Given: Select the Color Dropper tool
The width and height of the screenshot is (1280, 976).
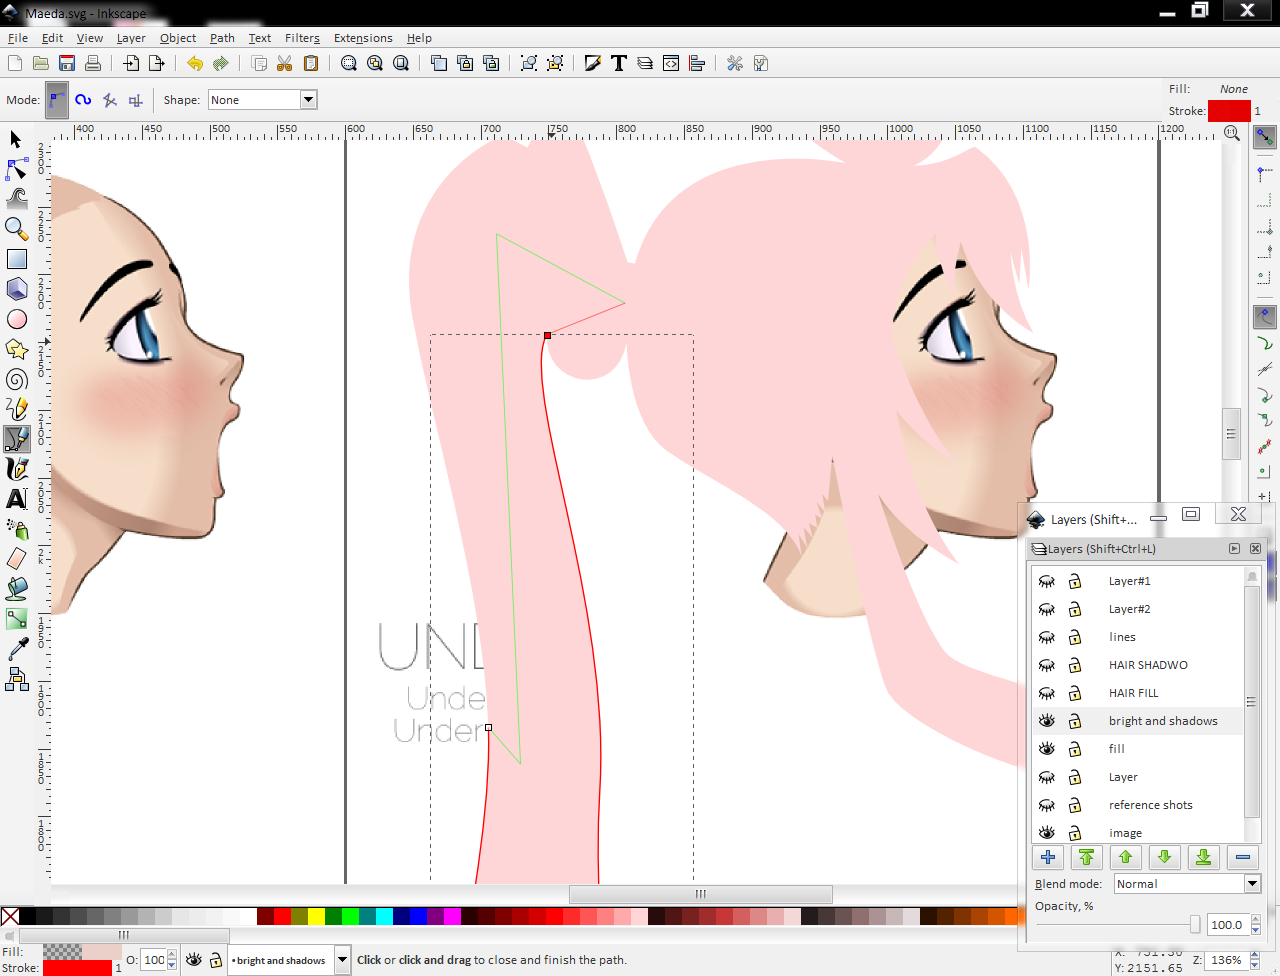Looking at the screenshot, I should [x=16, y=649].
